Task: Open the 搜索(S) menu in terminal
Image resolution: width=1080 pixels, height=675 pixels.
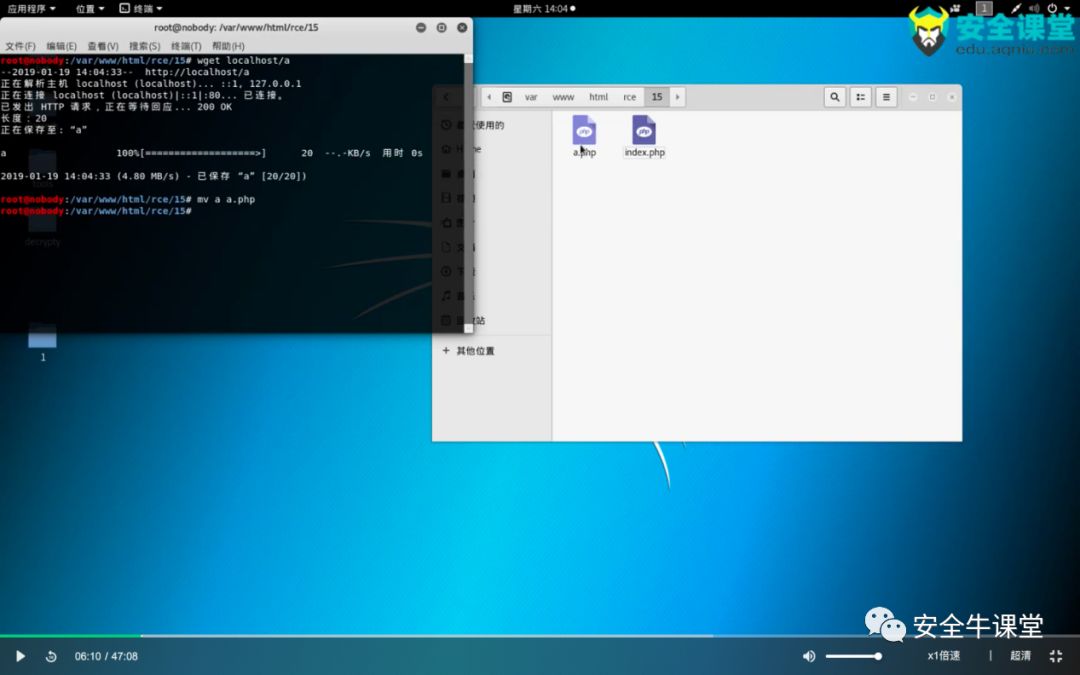Action: (145, 46)
